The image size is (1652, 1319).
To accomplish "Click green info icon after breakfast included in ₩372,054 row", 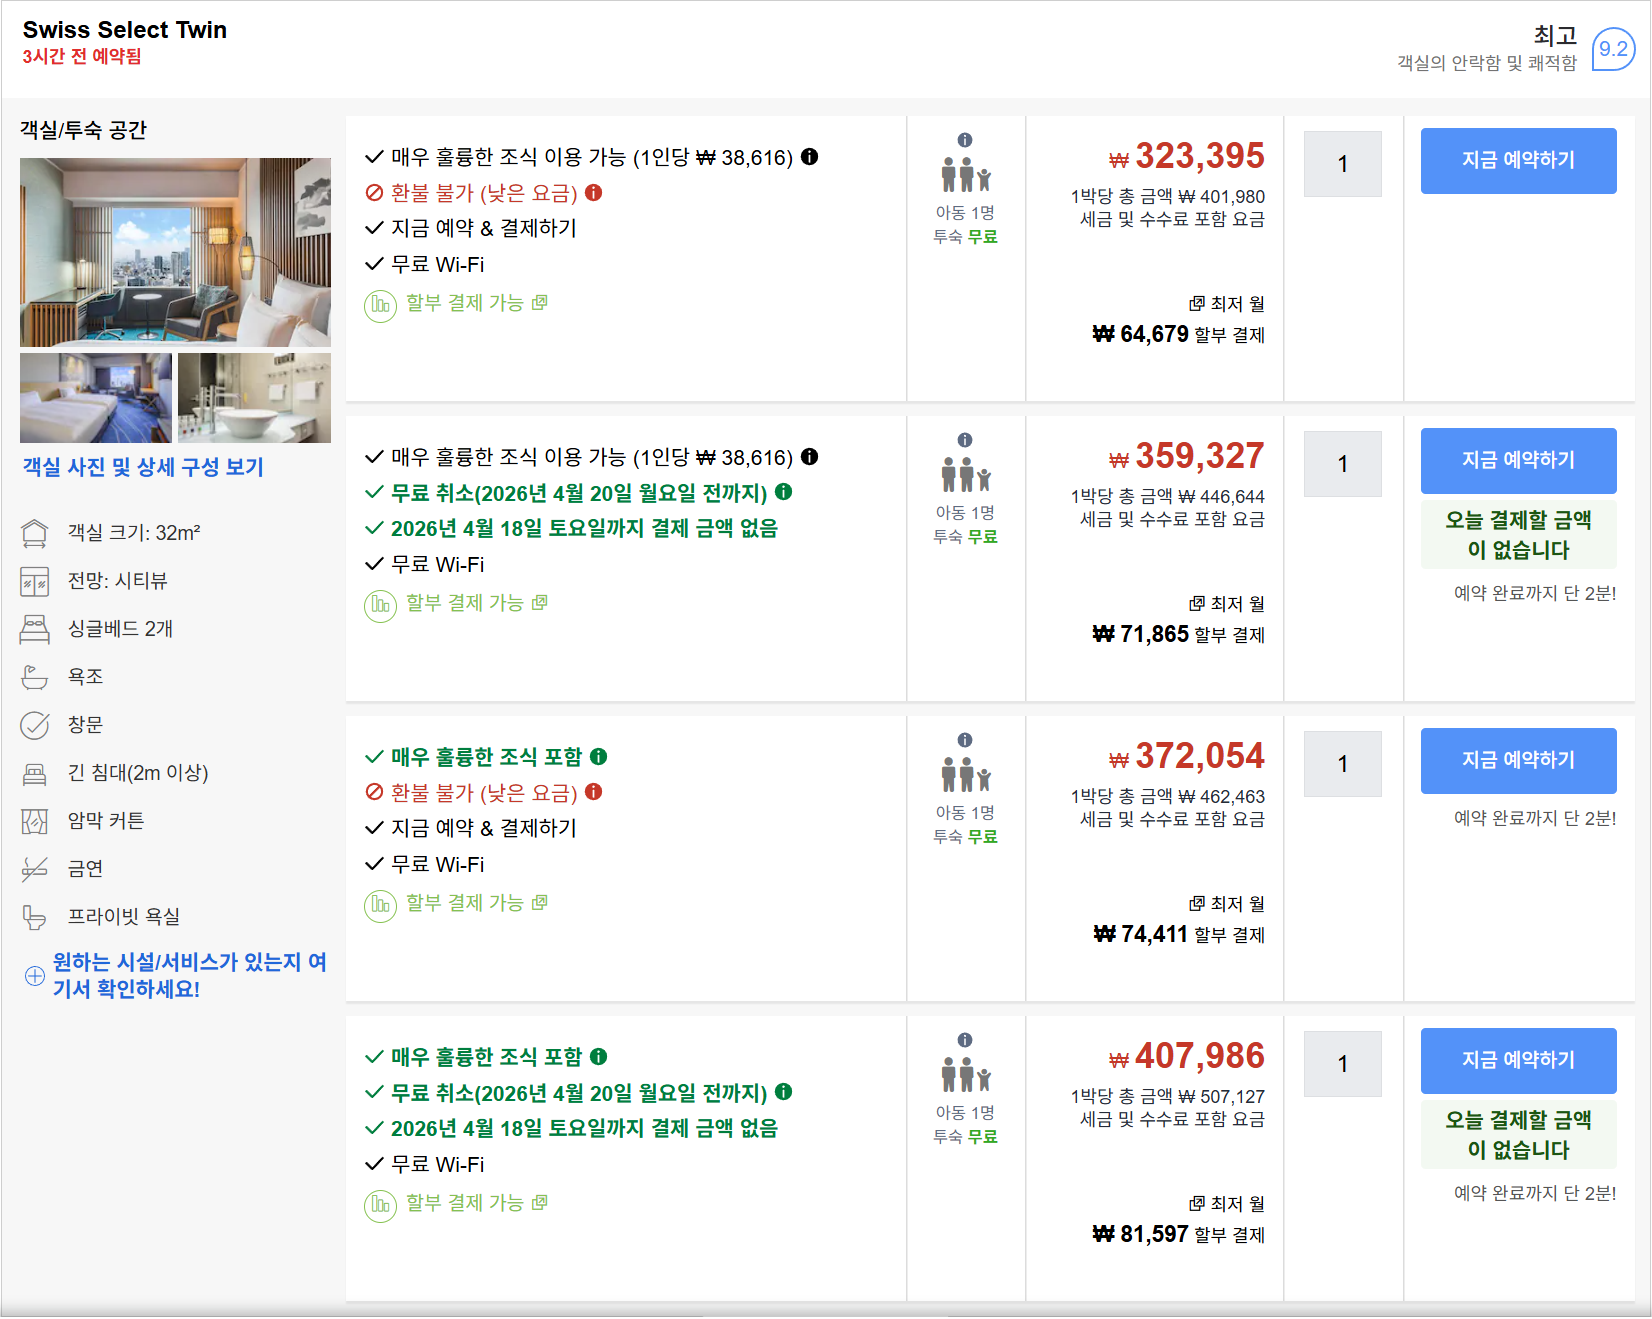I will point(599,756).
